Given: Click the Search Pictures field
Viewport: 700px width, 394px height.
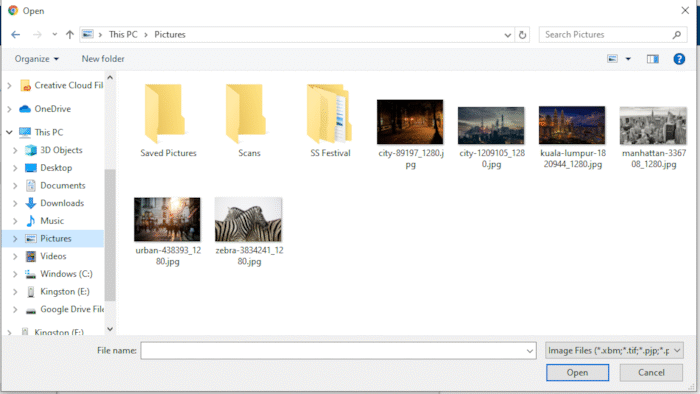Looking at the screenshot, I should pyautogui.click(x=613, y=35).
